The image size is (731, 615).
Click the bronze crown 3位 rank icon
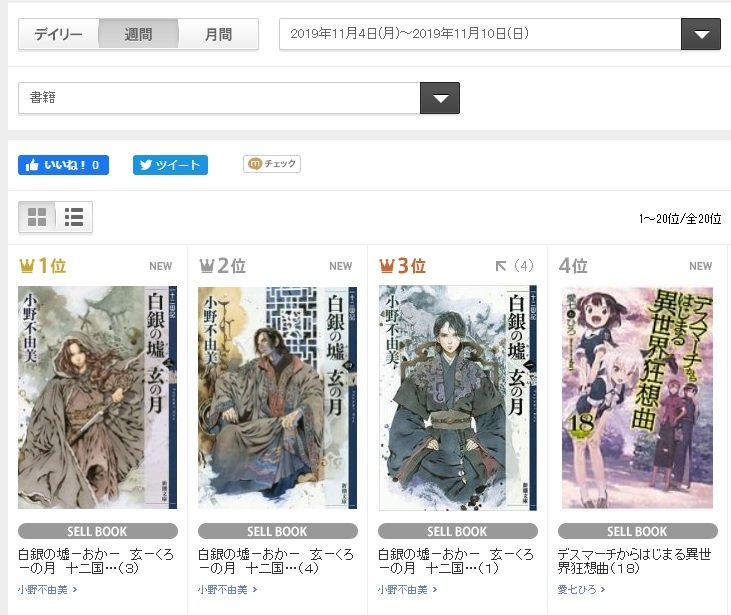403,266
